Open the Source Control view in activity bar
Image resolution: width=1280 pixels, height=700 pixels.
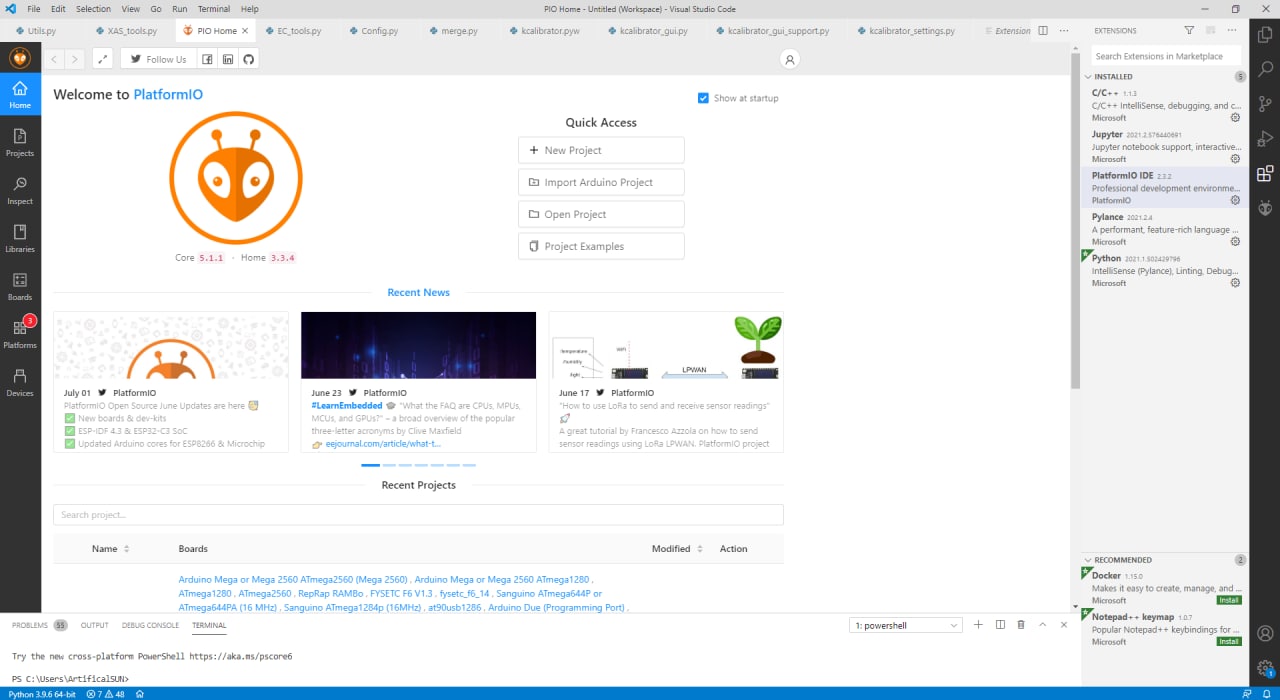(1265, 103)
